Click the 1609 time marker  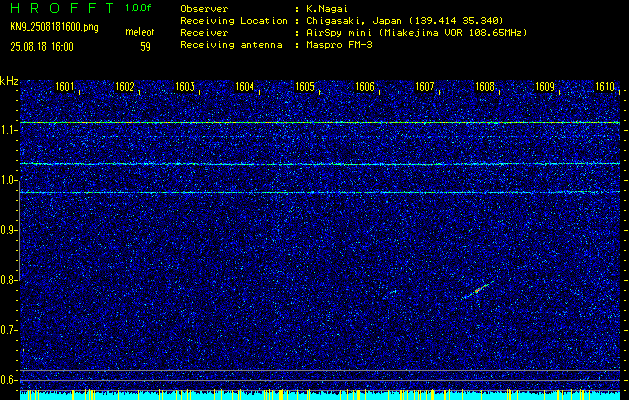point(545,87)
